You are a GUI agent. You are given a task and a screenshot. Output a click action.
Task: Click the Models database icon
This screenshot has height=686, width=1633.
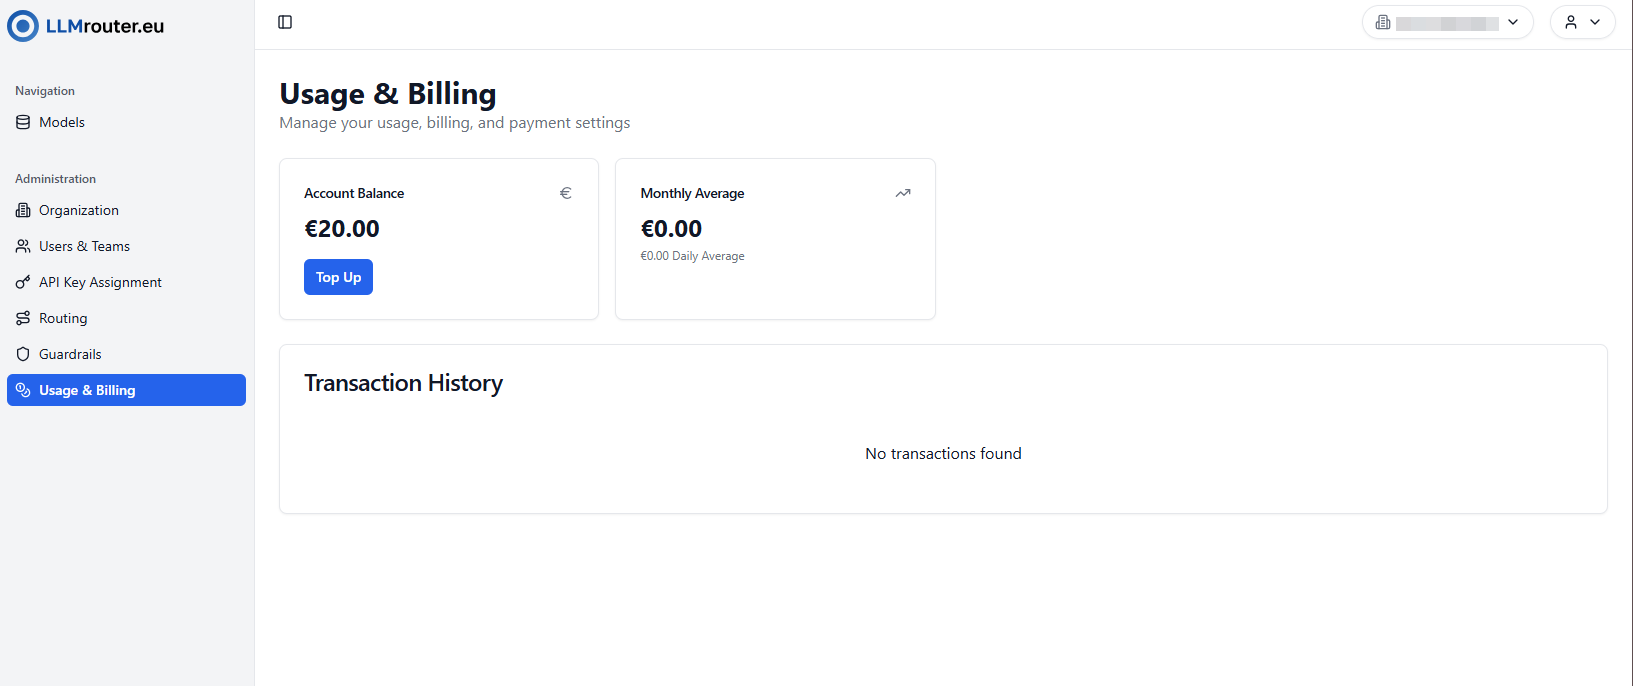coord(23,122)
